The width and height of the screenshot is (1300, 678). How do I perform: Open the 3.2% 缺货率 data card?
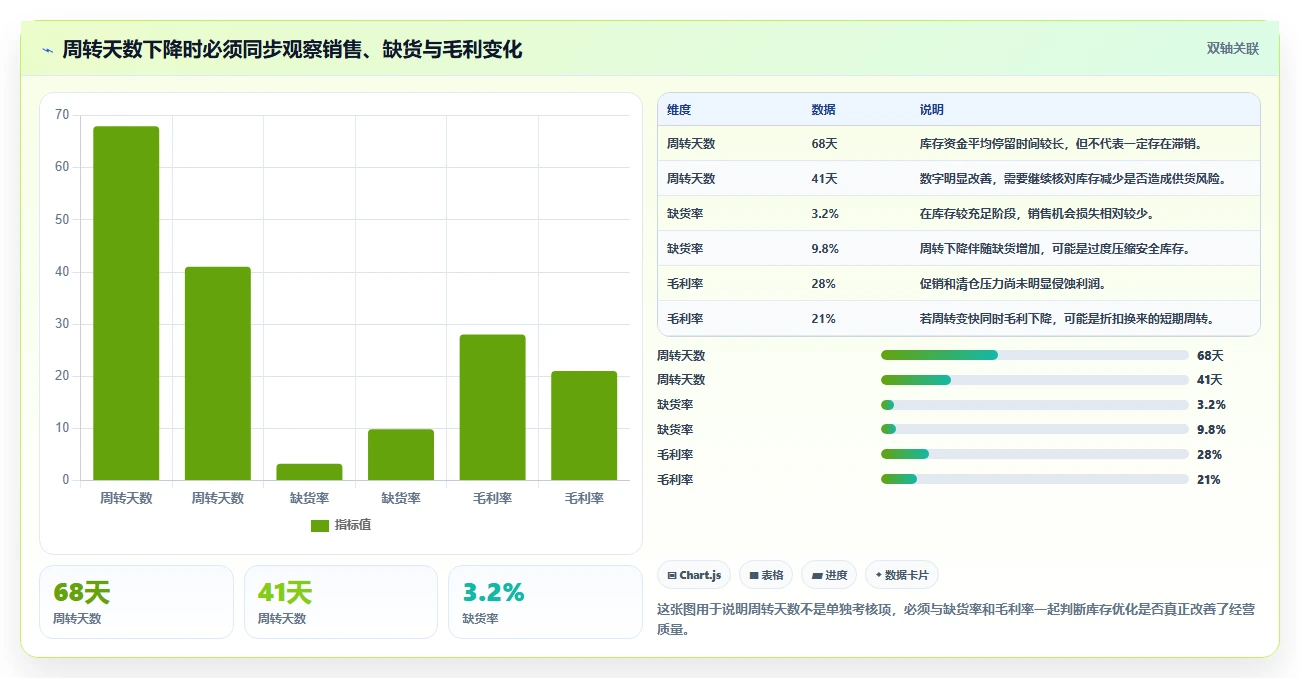tap(545, 602)
